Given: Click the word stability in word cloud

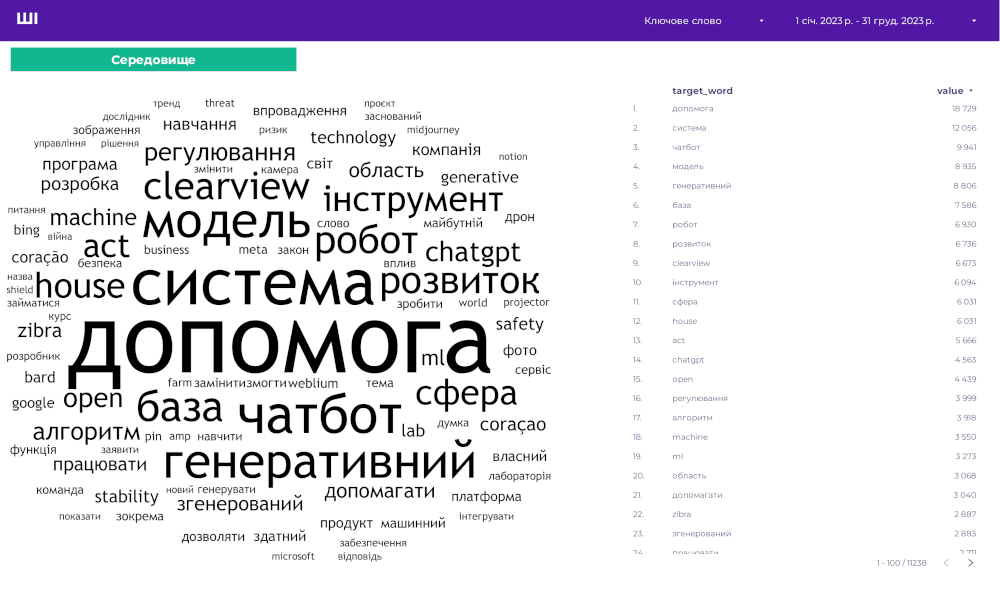Looking at the screenshot, I should [126, 497].
